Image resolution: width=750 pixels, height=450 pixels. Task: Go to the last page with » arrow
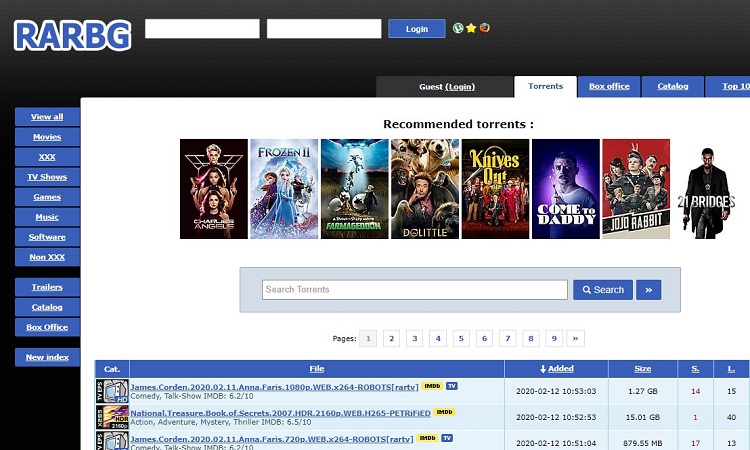pos(576,338)
